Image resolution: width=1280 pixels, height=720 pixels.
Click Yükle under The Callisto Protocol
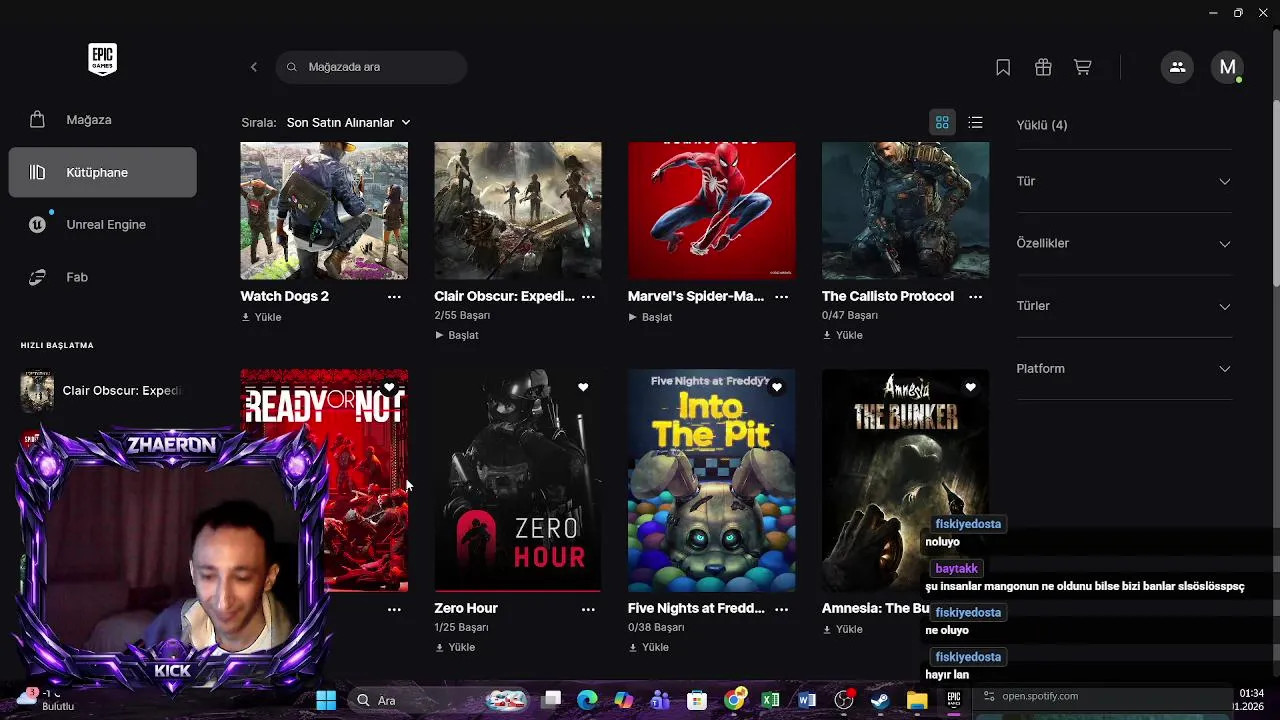point(842,335)
